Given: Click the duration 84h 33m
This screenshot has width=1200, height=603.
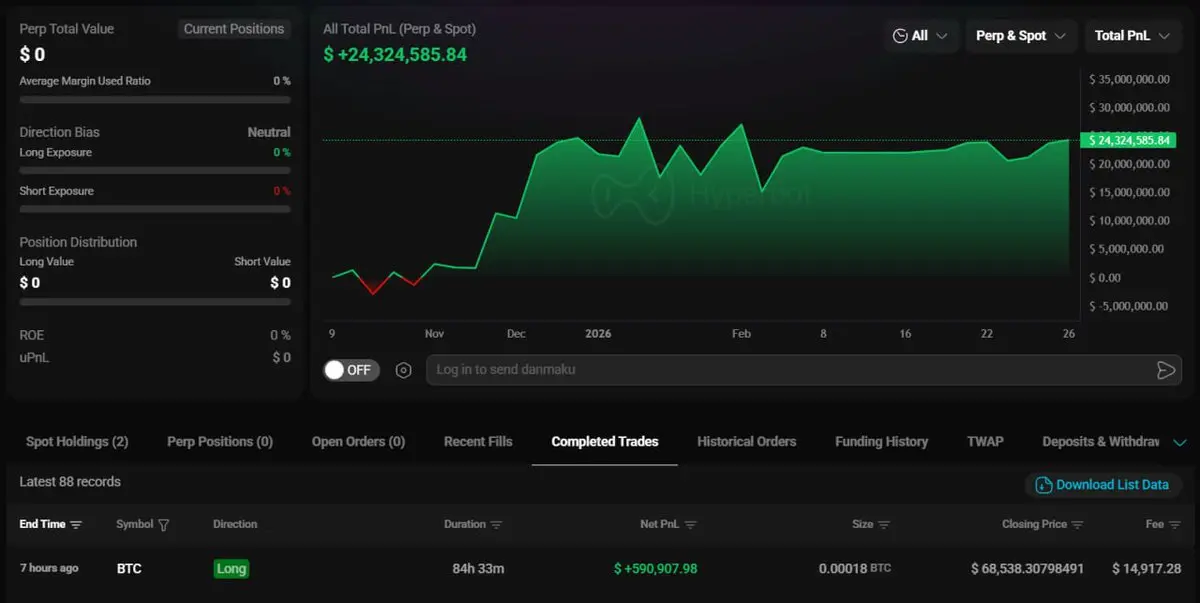Looking at the screenshot, I should pyautogui.click(x=478, y=568).
